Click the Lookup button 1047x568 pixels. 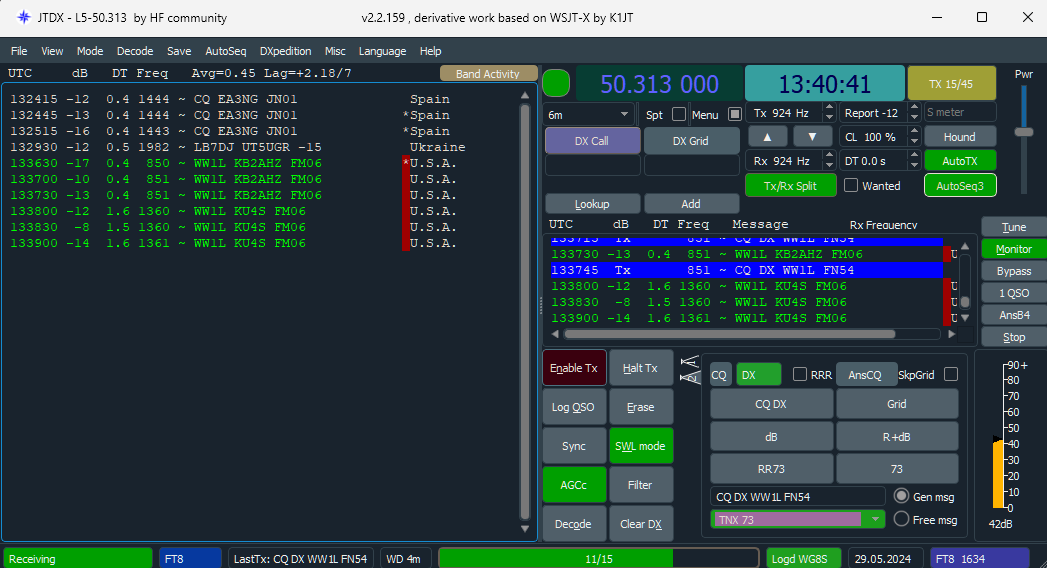[592, 204]
